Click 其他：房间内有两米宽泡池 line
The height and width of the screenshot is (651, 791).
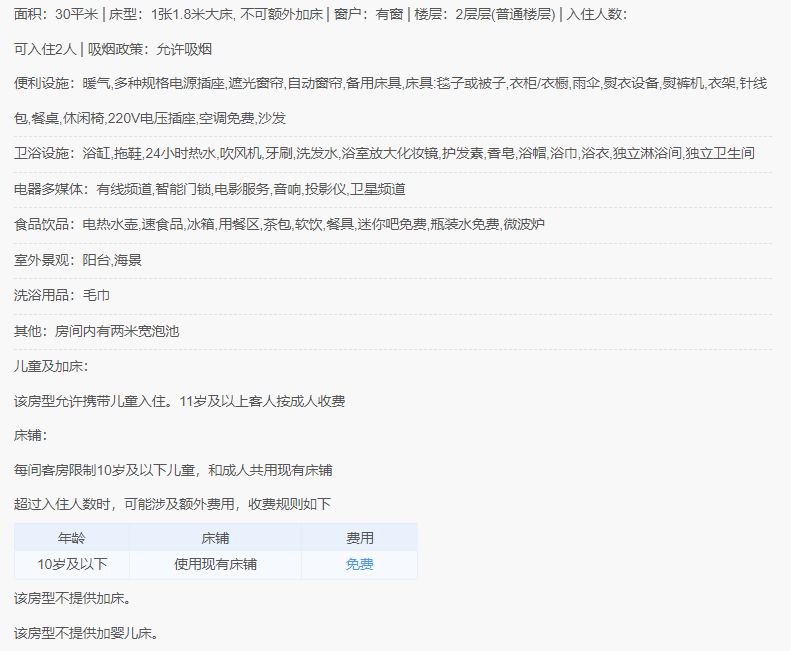tap(96, 332)
